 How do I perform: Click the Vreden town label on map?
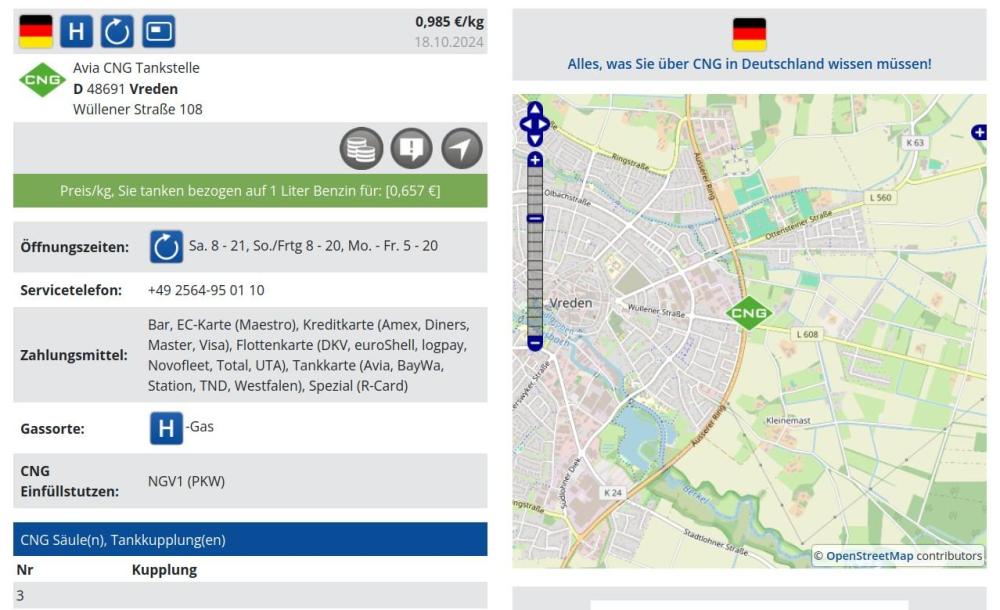click(571, 303)
